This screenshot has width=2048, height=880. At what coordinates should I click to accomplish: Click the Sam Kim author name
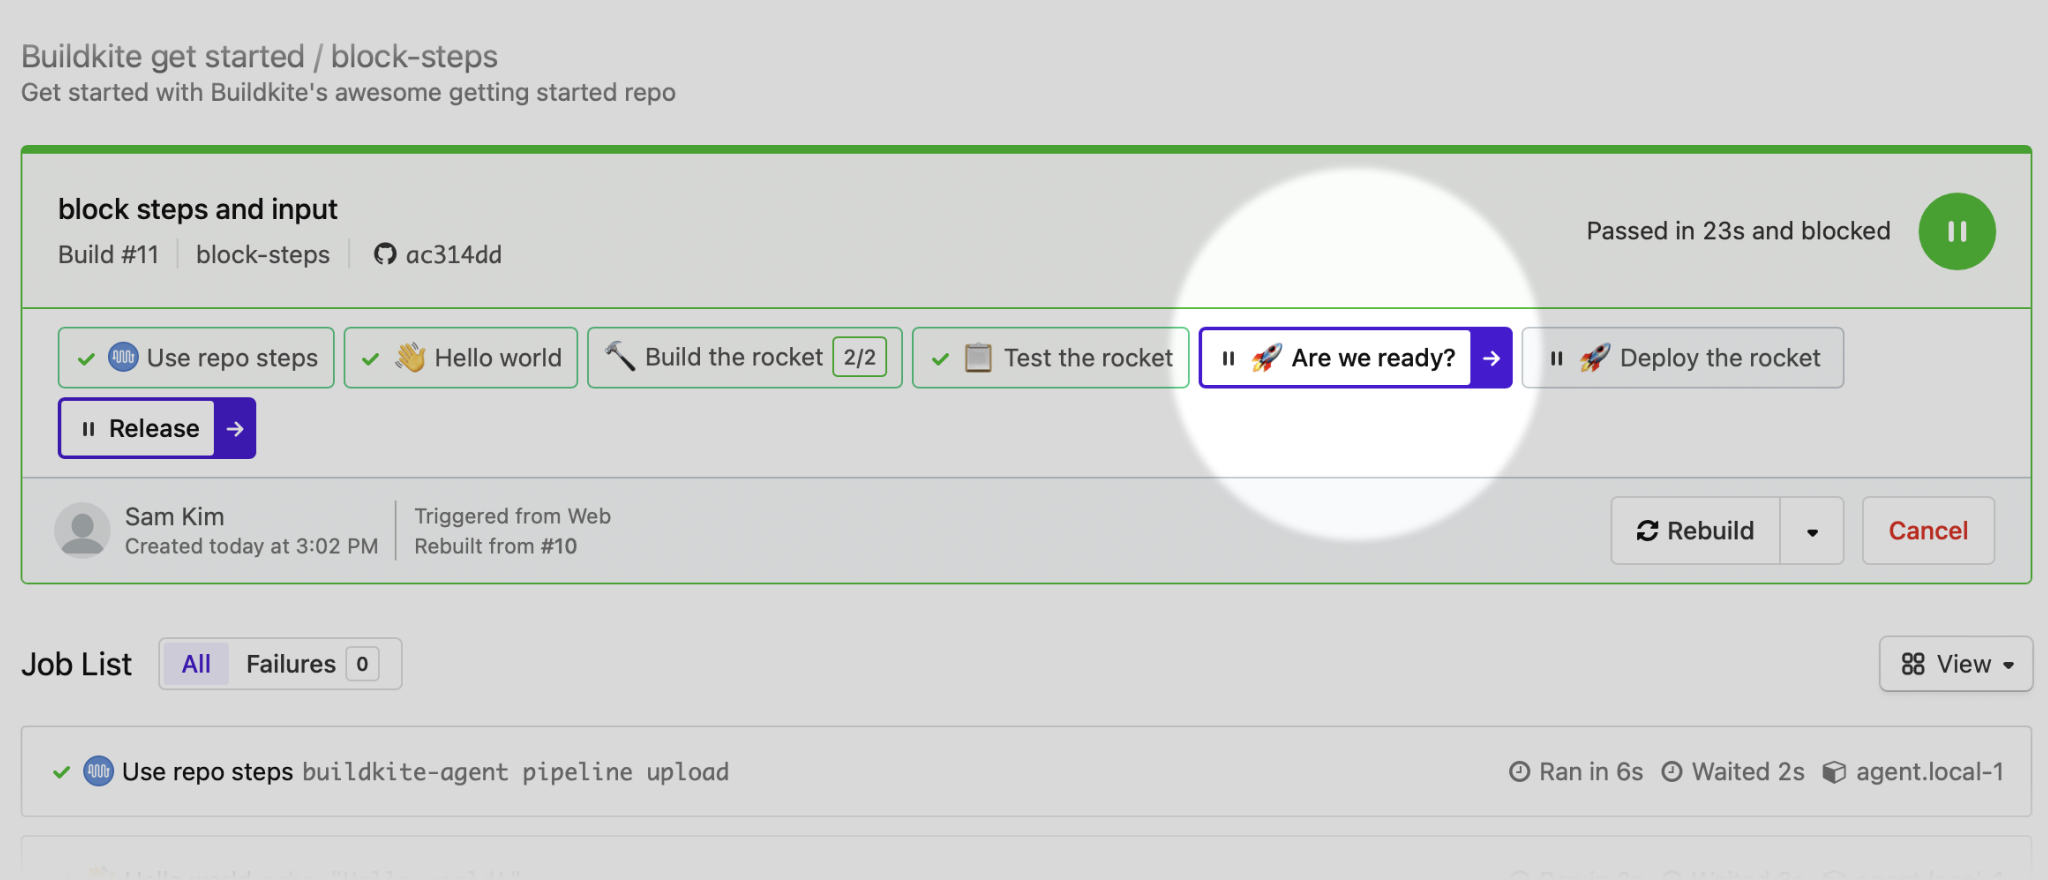pyautogui.click(x=174, y=516)
